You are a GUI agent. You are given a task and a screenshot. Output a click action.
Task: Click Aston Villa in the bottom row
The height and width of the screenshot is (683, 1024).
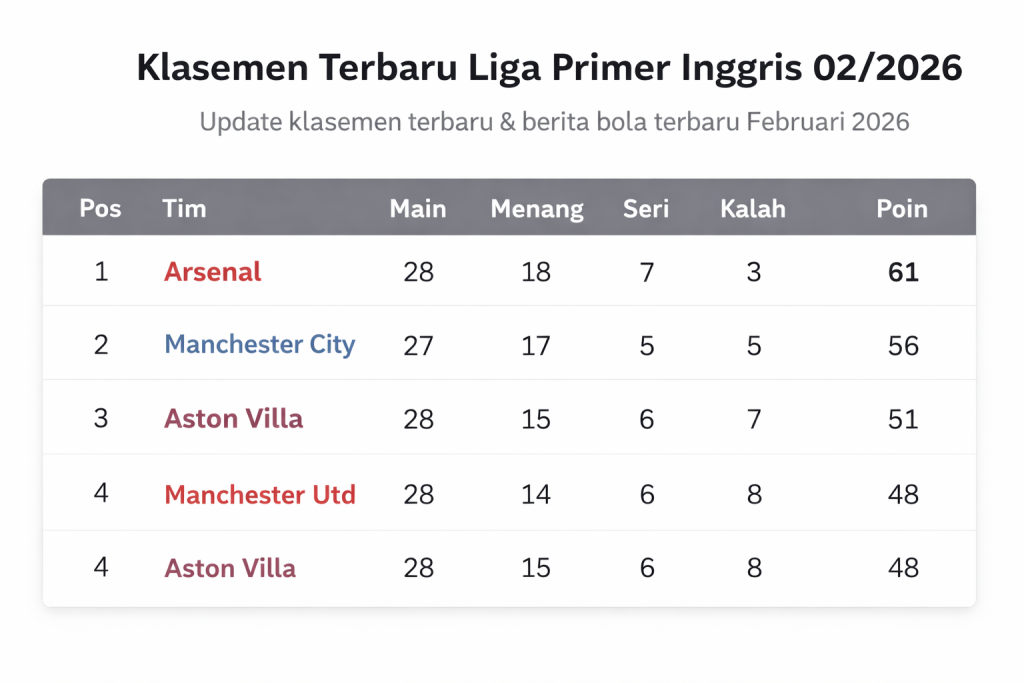[x=230, y=569]
